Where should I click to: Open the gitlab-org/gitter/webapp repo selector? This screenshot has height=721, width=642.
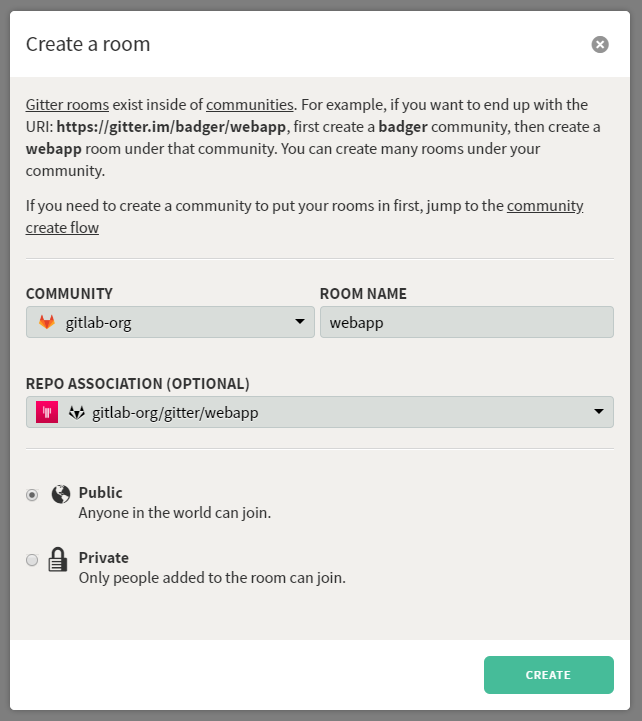click(x=320, y=412)
